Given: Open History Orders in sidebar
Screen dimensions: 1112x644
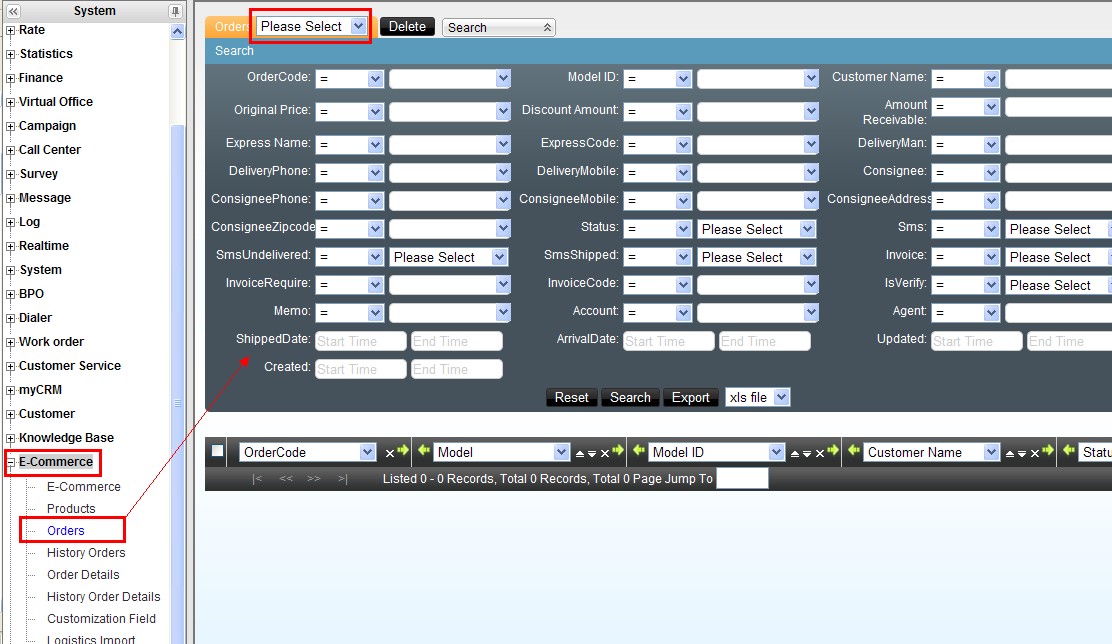Looking at the screenshot, I should pos(86,553).
